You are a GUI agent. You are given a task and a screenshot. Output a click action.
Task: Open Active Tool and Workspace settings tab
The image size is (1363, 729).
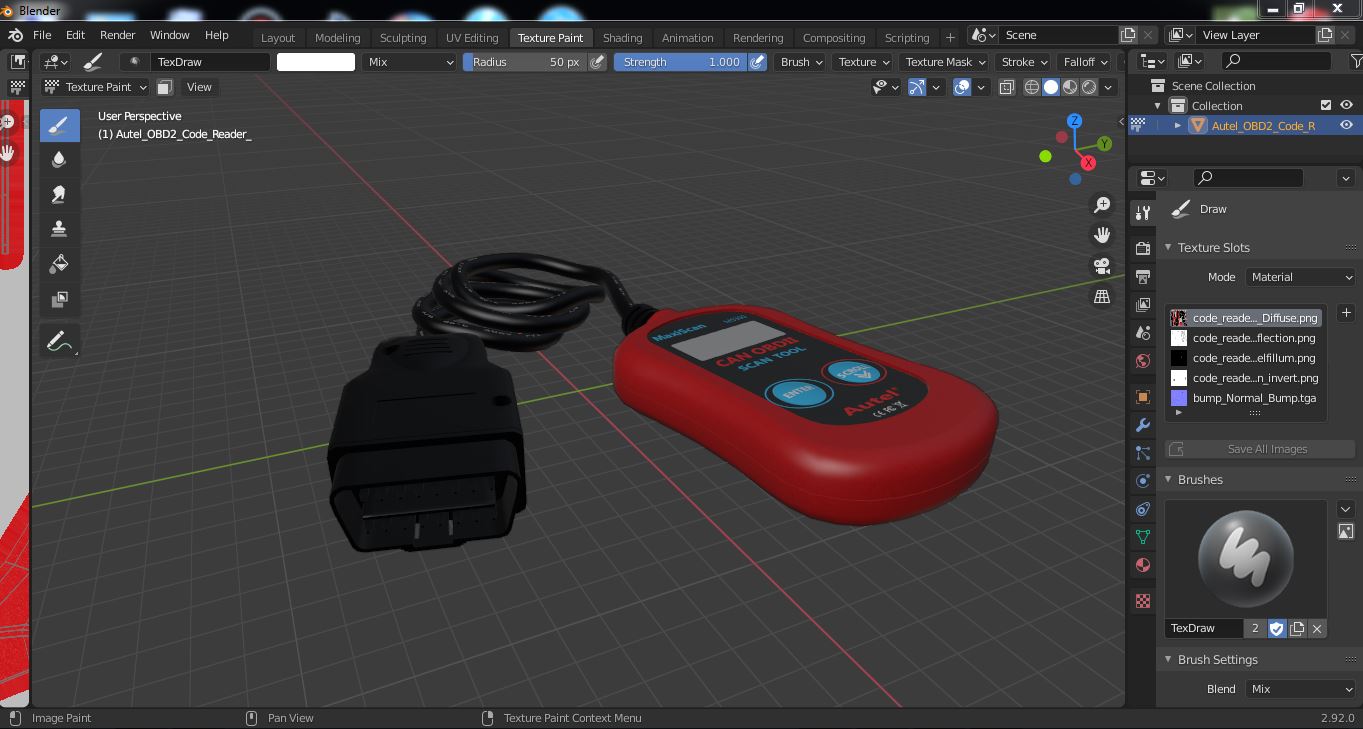(1143, 212)
